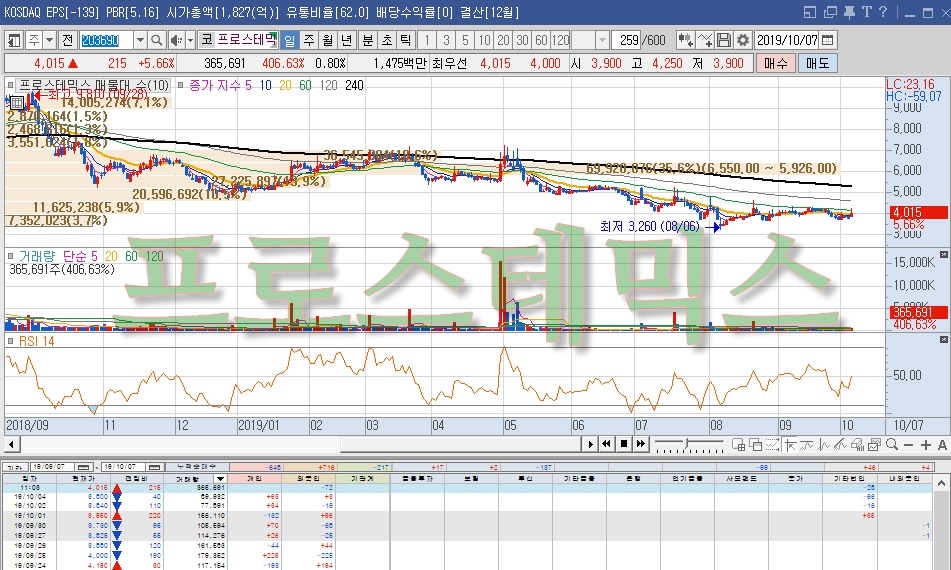Rewind chart replay
951x570 pixels.
coord(607,444)
